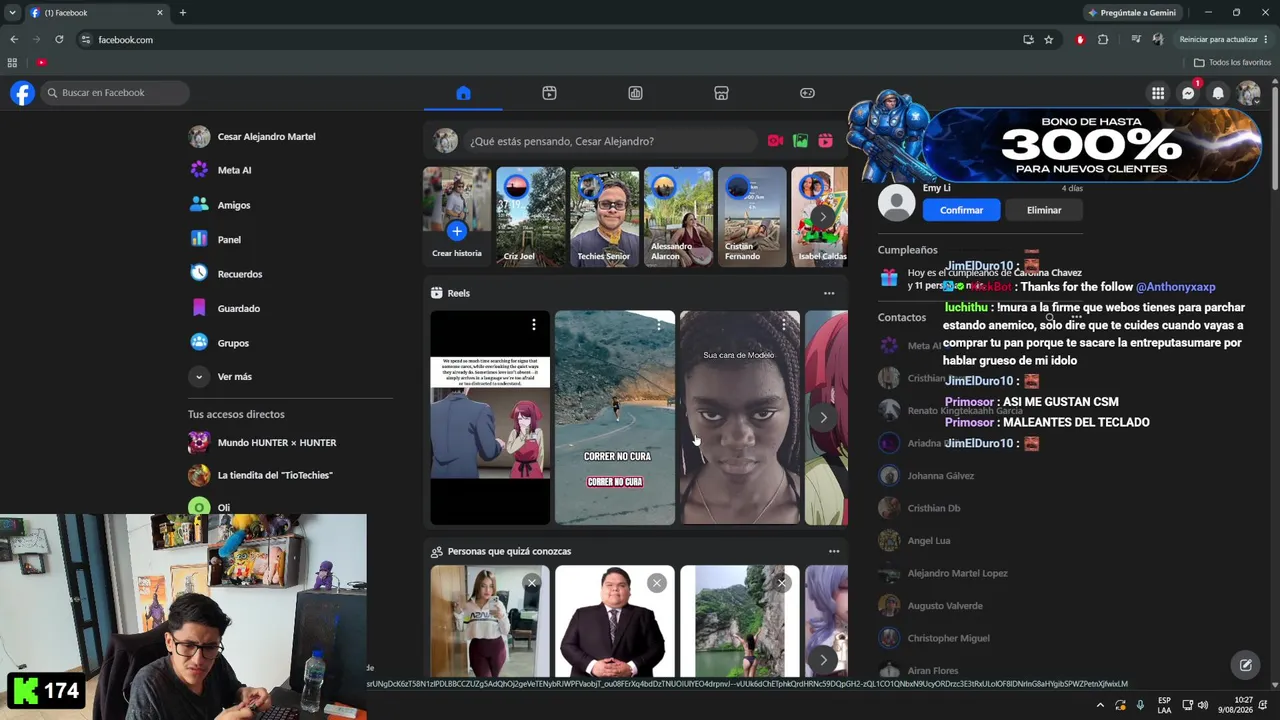This screenshot has width=1280, height=720.
Task: Open the Personas que quizá conozcas options menu
Action: [834, 551]
